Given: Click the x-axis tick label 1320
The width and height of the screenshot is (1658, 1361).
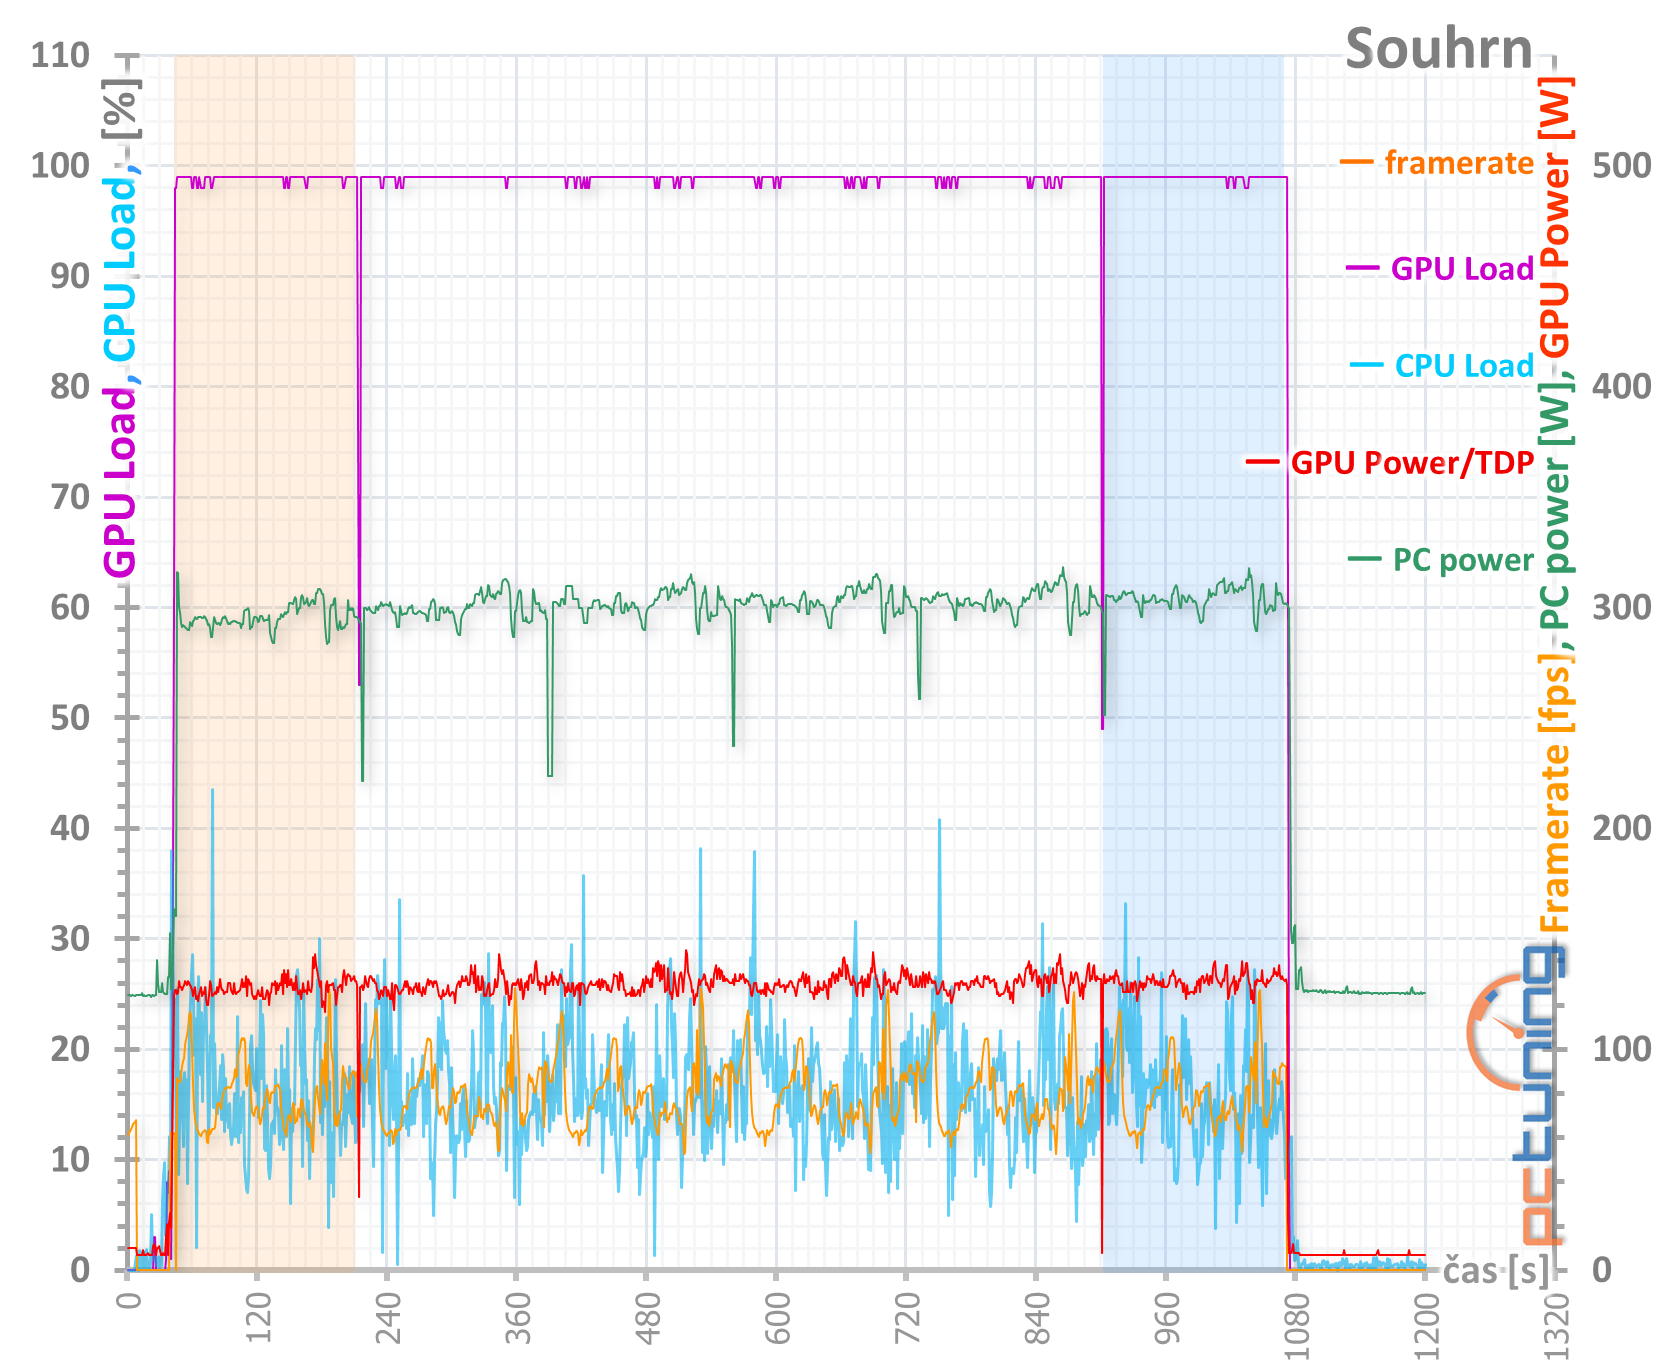Looking at the screenshot, I should 1557,1325.
